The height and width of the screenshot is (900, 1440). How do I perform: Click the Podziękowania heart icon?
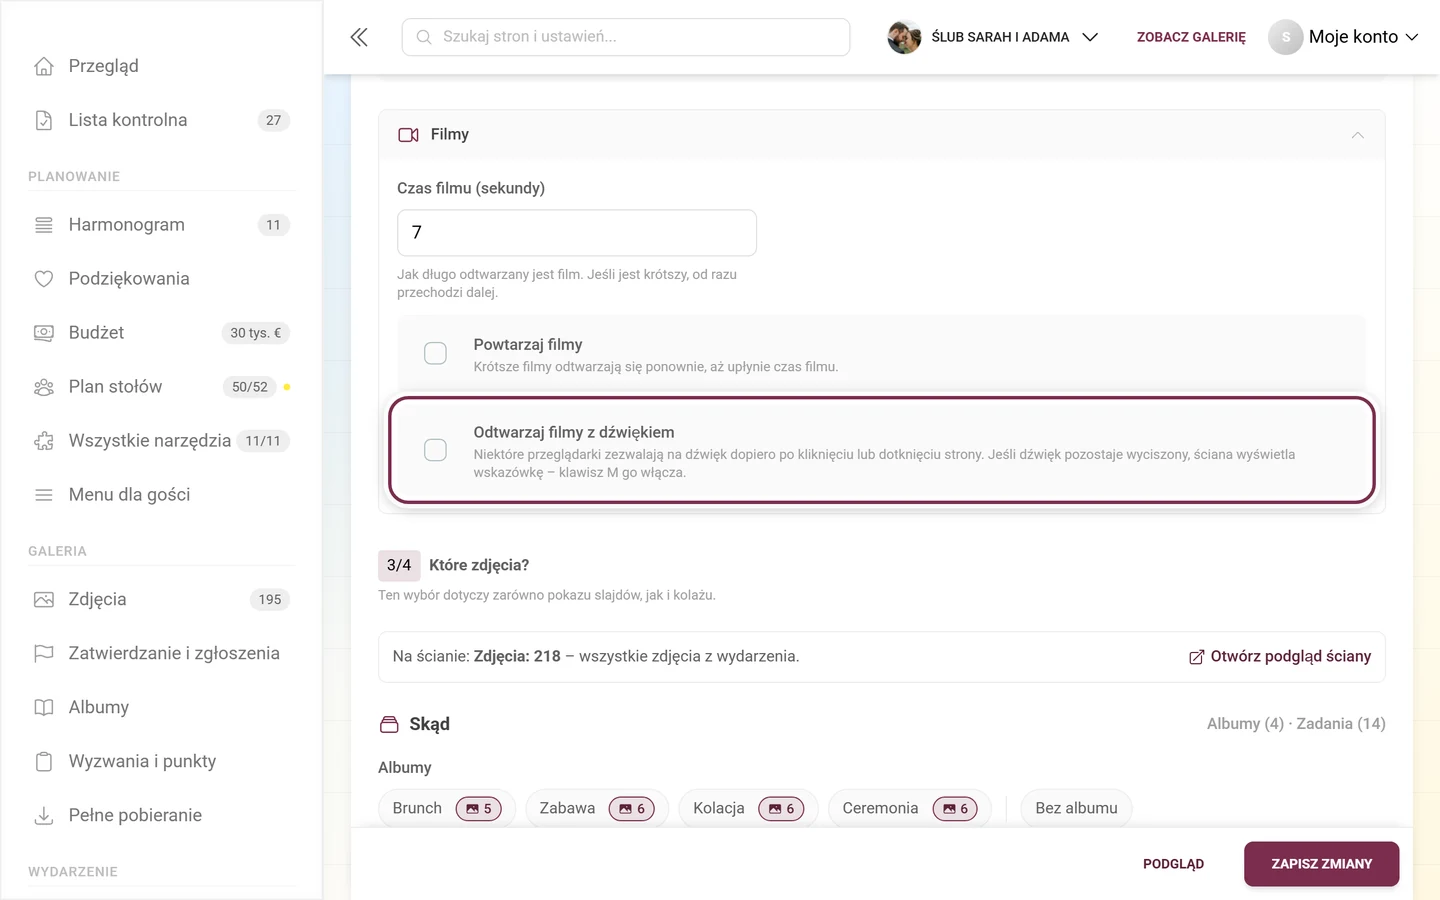tap(44, 279)
